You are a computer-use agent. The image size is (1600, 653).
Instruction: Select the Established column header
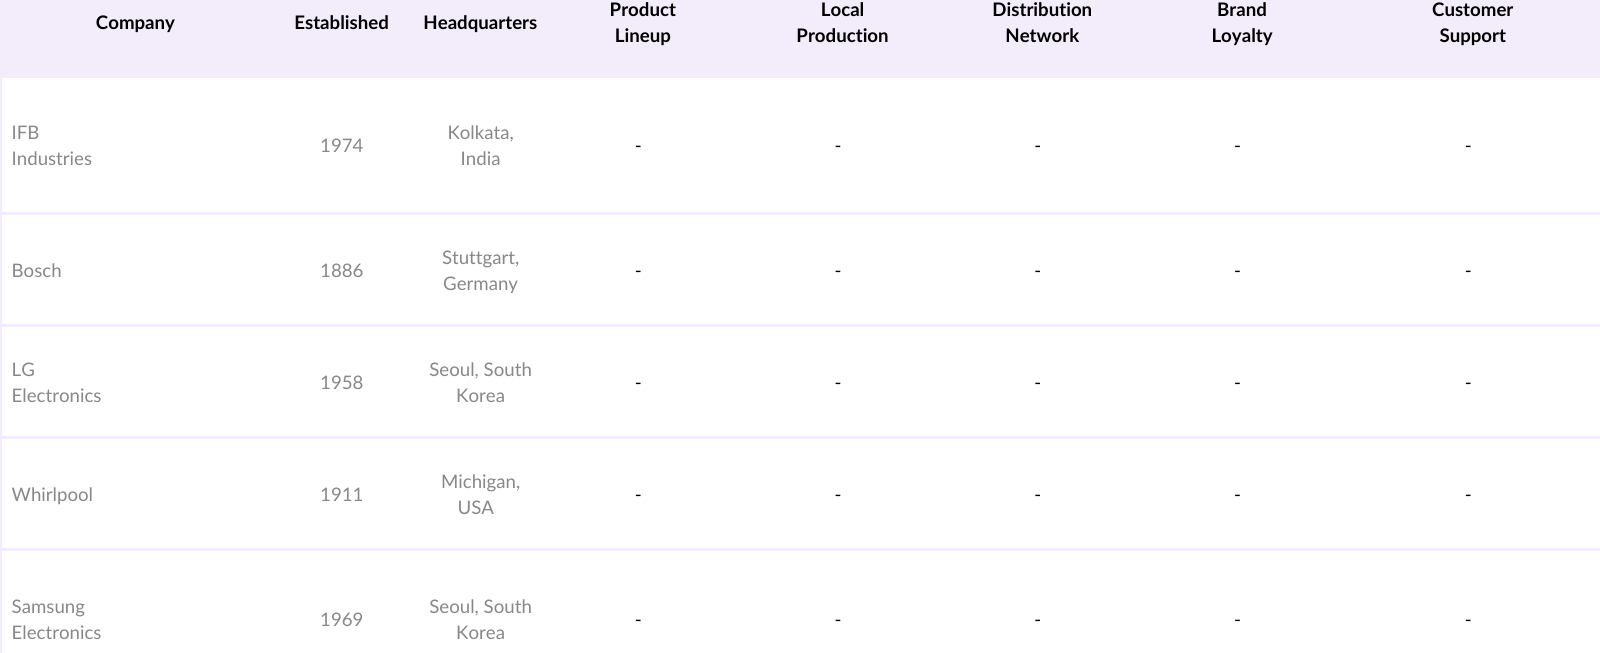341,22
